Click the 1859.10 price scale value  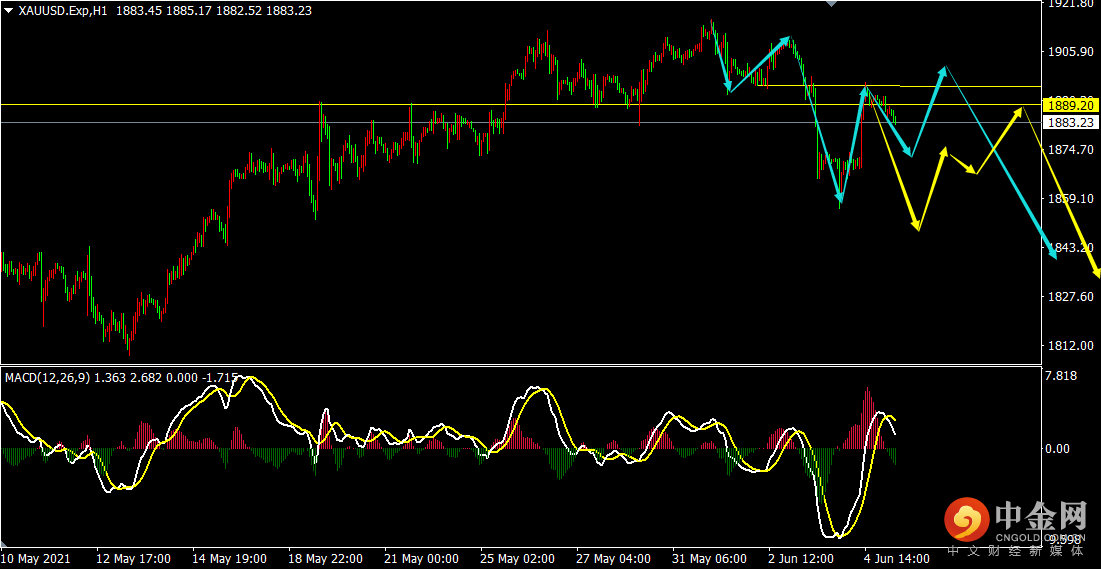(1070, 199)
